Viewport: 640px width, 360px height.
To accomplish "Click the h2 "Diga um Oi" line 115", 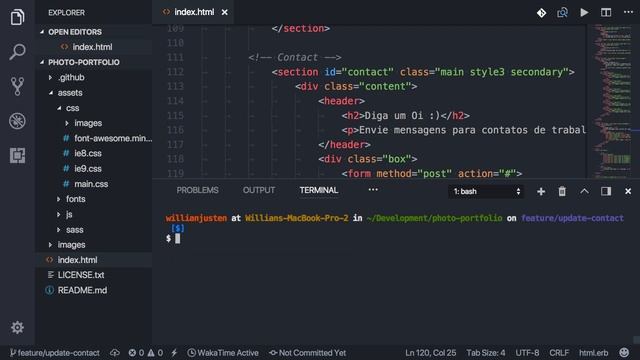I will click(x=406, y=116).
